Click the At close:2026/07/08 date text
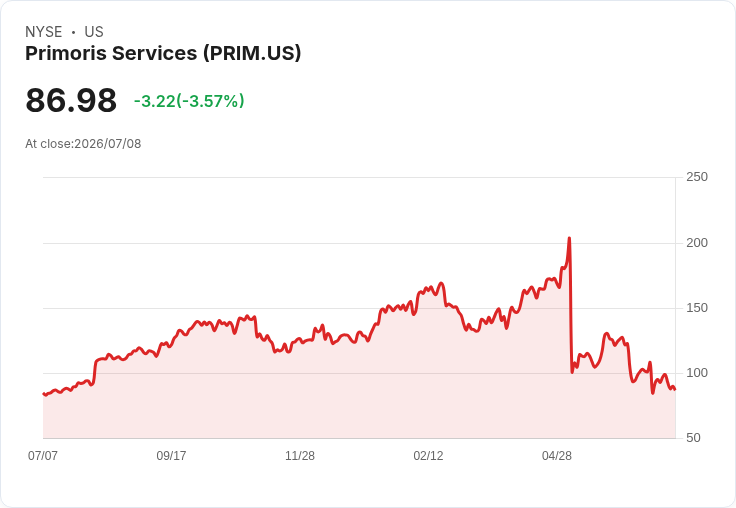The width and height of the screenshot is (736, 508). tap(83, 144)
